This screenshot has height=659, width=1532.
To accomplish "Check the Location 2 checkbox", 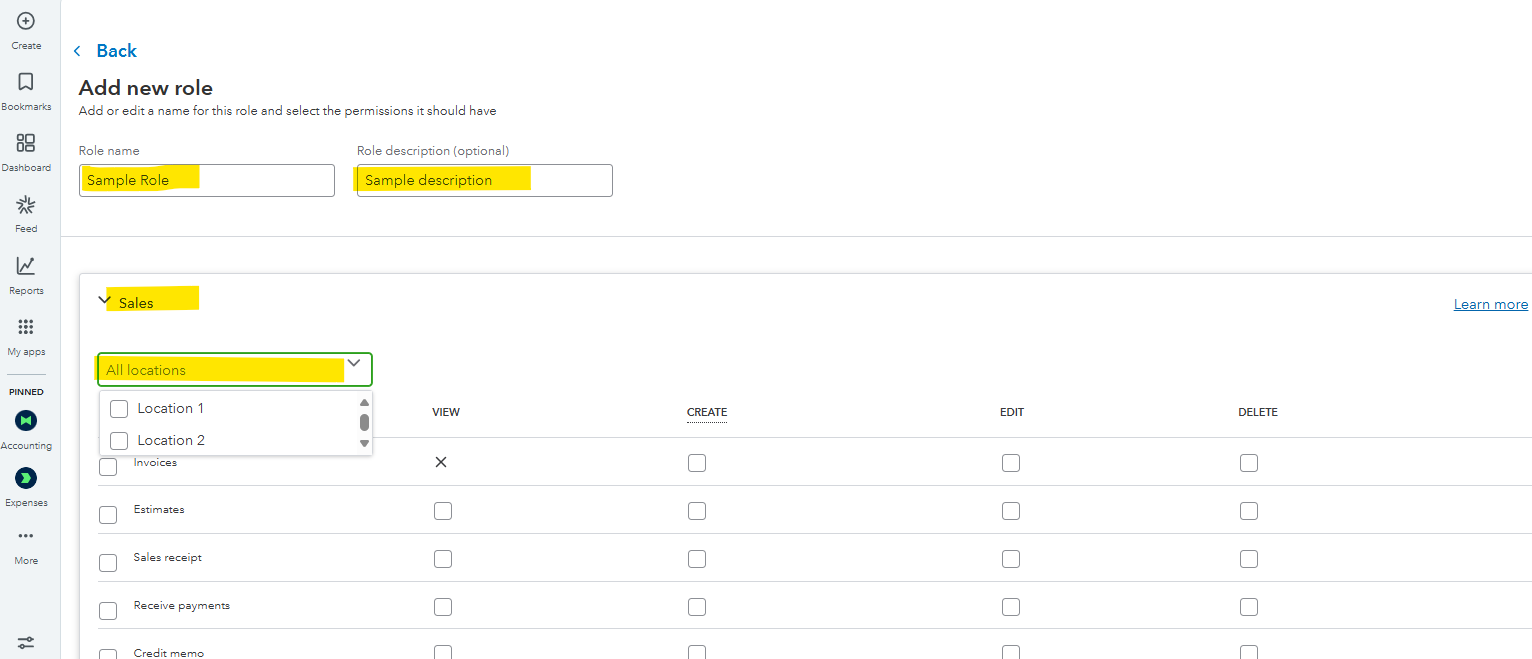I will [x=119, y=441].
